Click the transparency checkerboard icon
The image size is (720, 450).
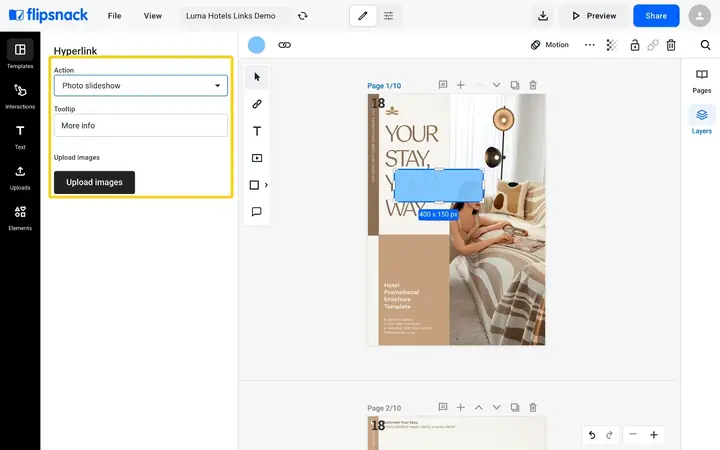pos(612,45)
